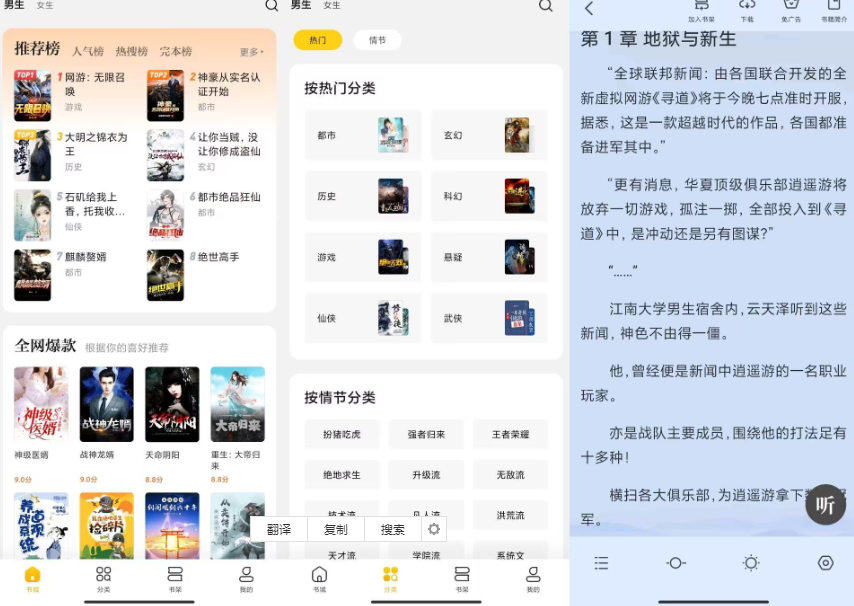Open the reading progress control icon
The image size is (854, 606).
tap(676, 563)
